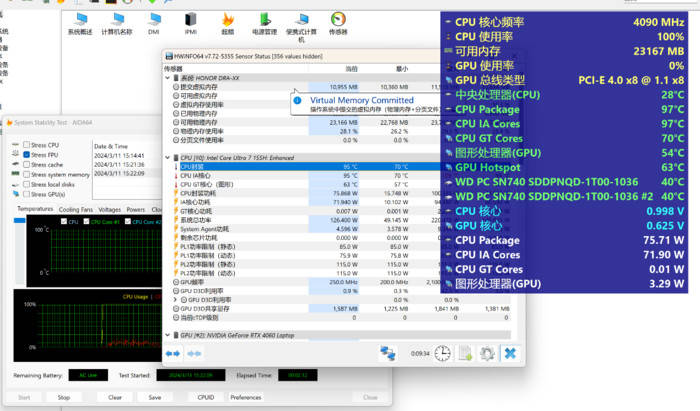Viewport: 700px width, 411px height.
Task: Open stability test Preferences
Action: click(246, 397)
